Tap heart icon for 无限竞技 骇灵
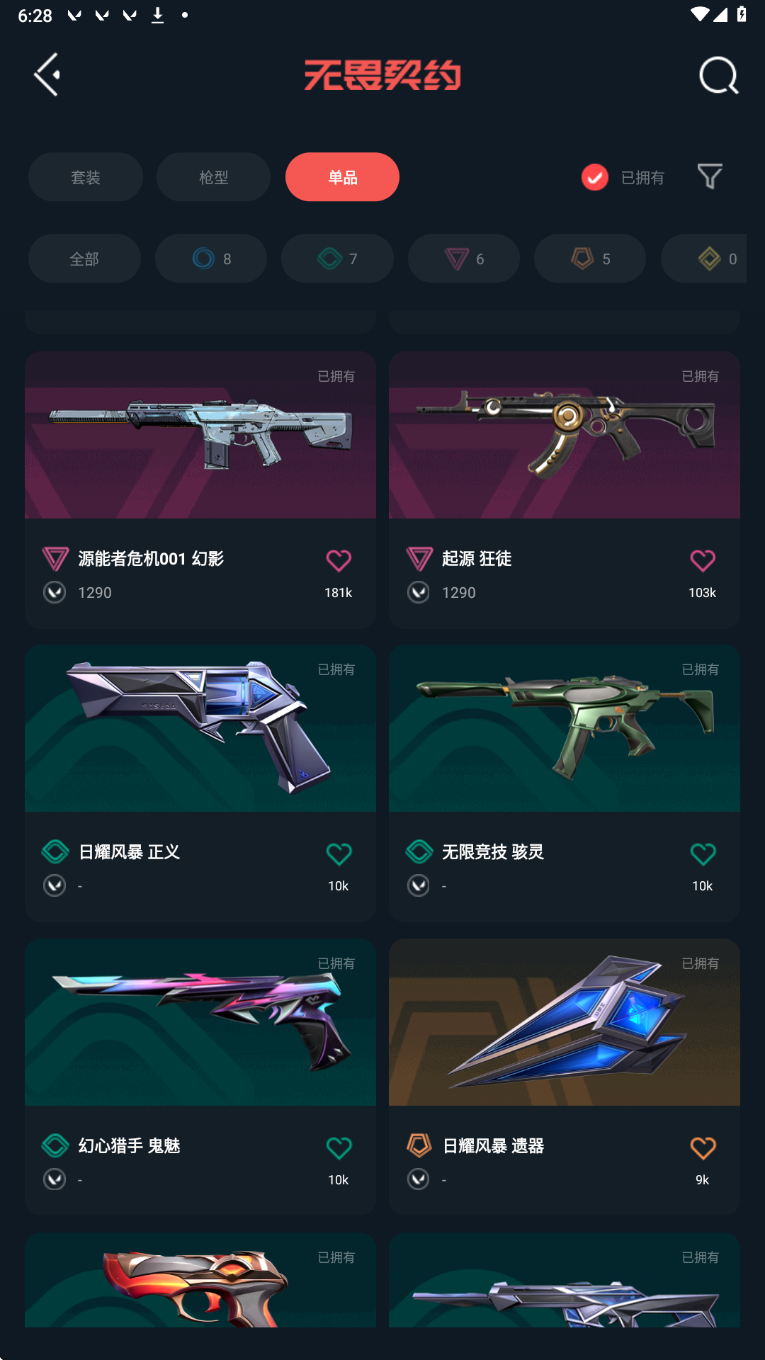This screenshot has width=765, height=1360. tap(703, 854)
